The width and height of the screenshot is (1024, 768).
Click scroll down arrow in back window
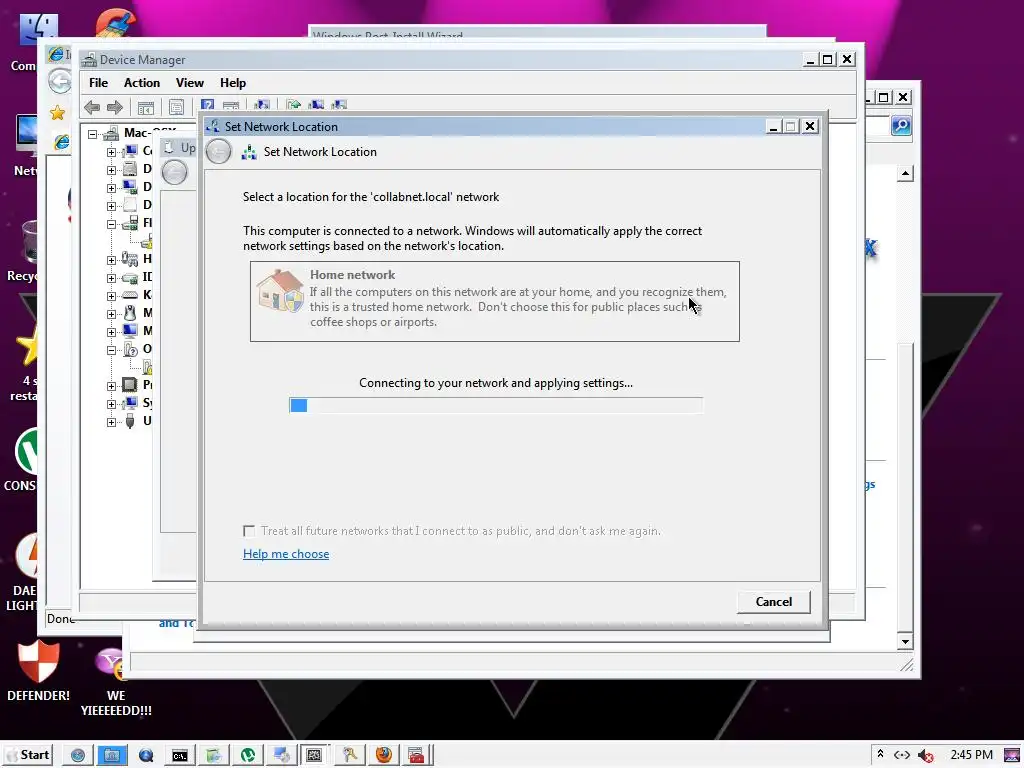tap(905, 641)
